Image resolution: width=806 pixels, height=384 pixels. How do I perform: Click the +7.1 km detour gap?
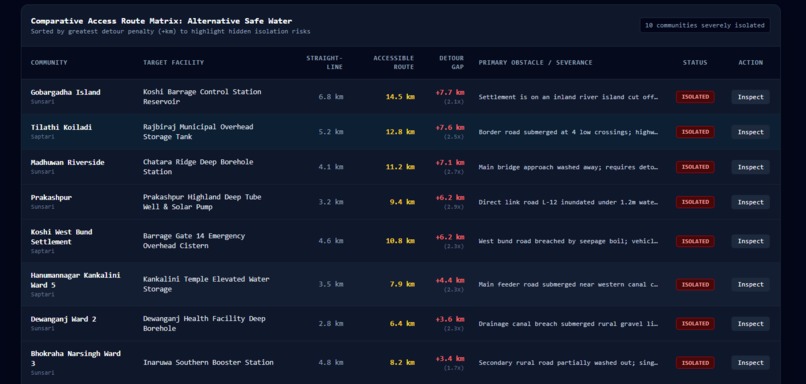click(450, 162)
